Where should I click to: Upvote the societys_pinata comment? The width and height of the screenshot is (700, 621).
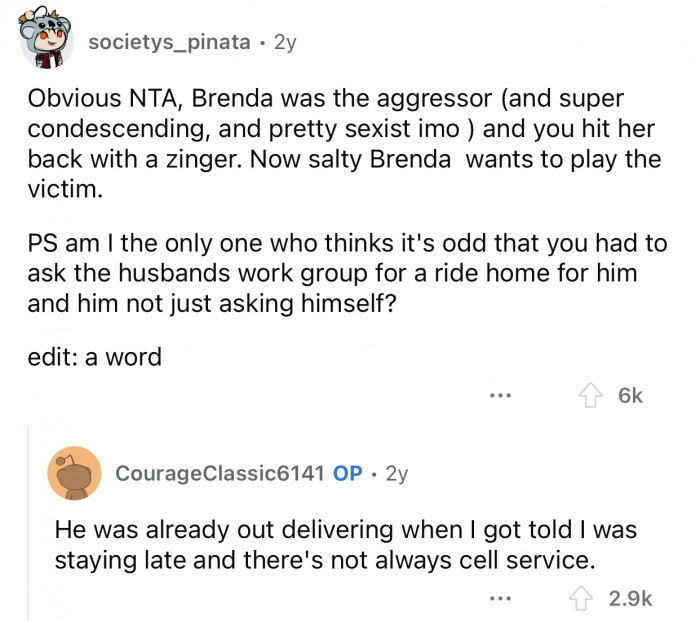(590, 395)
